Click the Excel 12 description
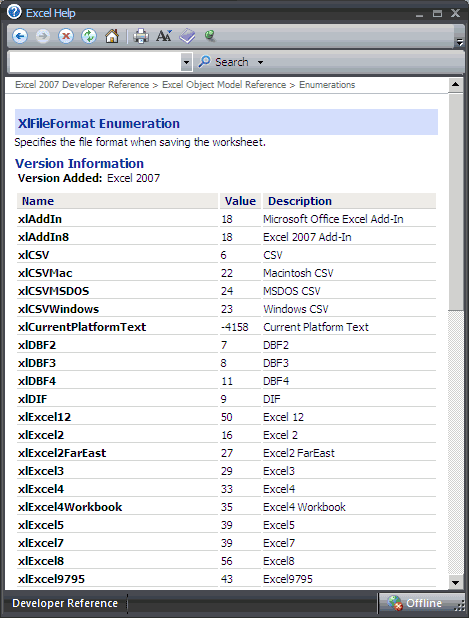 (x=283, y=417)
